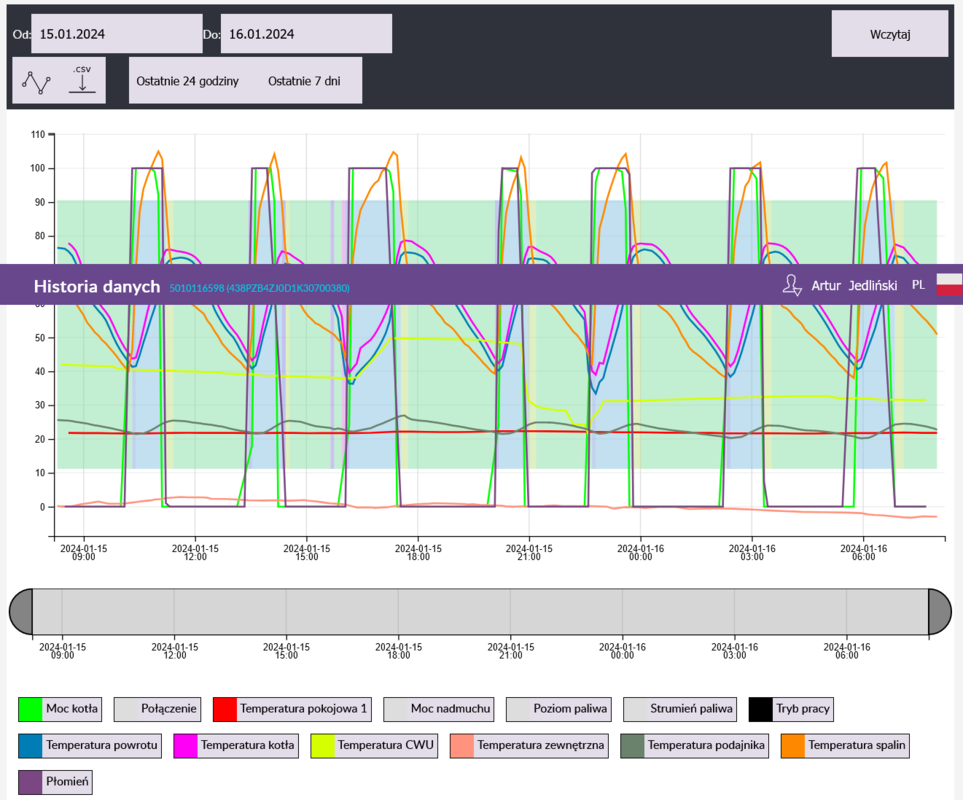
Task: Click the line chart view icon
Action: [x=37, y=82]
